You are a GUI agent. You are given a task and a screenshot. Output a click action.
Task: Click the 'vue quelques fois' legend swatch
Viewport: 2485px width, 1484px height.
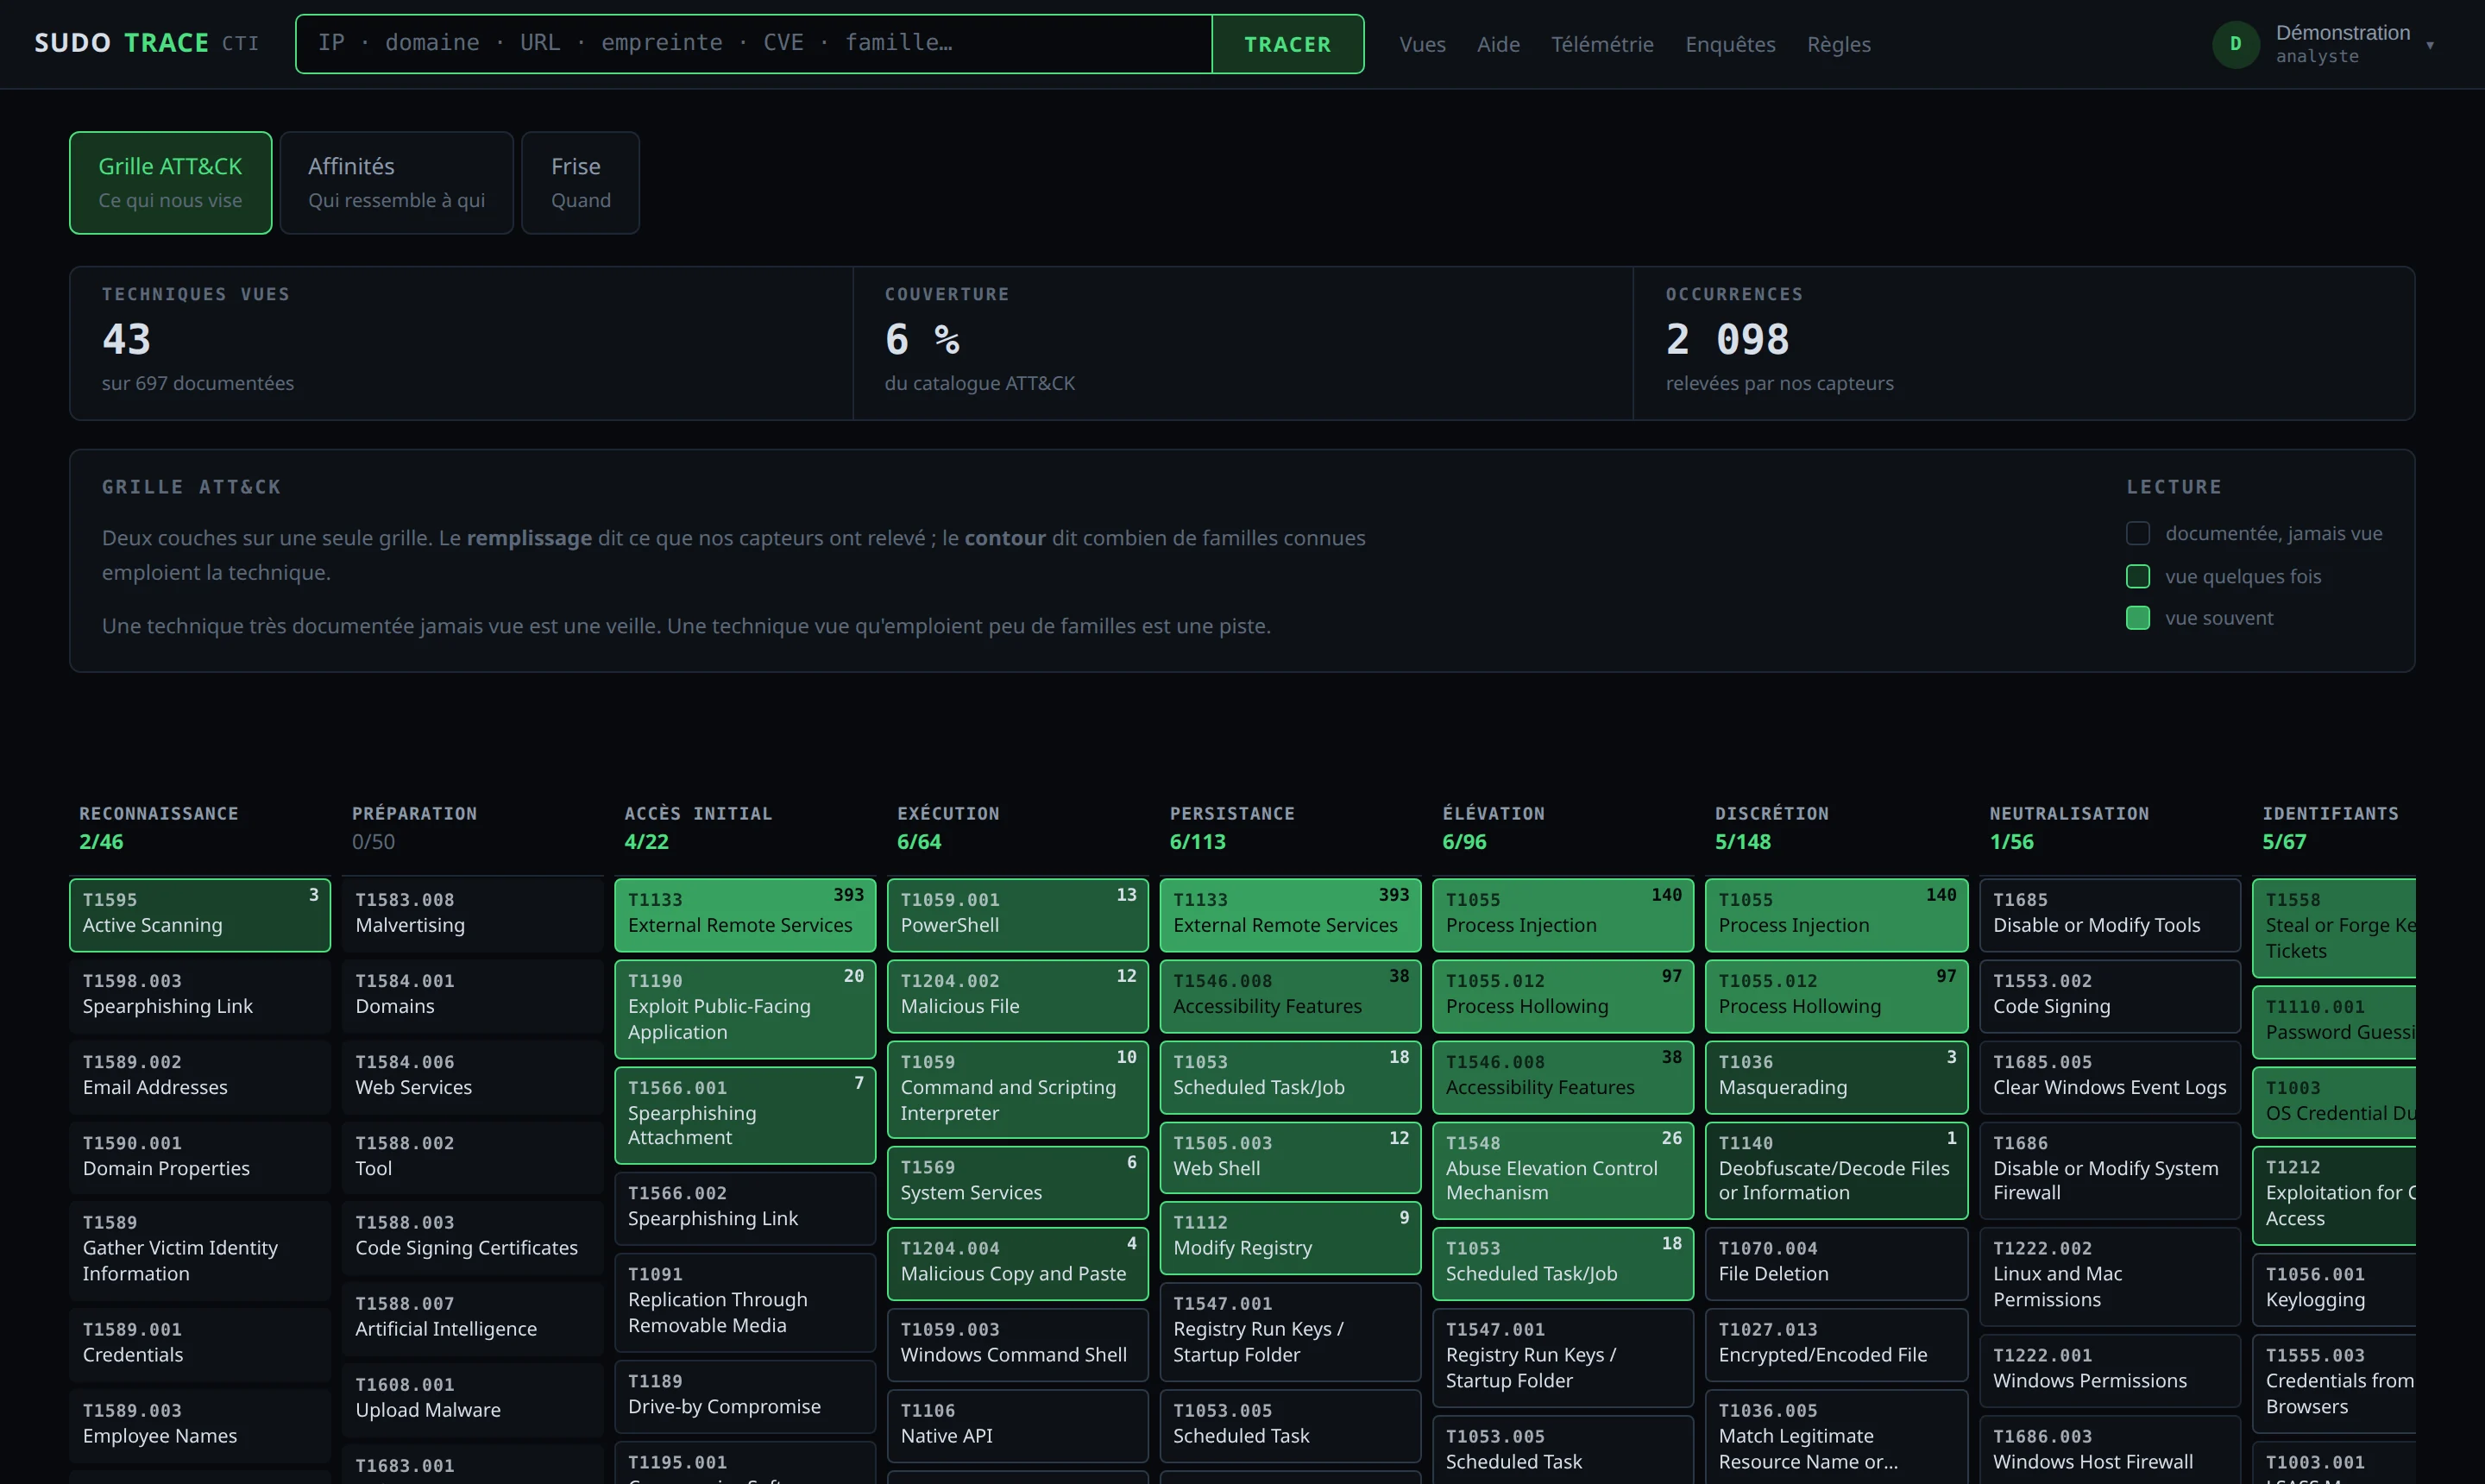coord(2137,576)
